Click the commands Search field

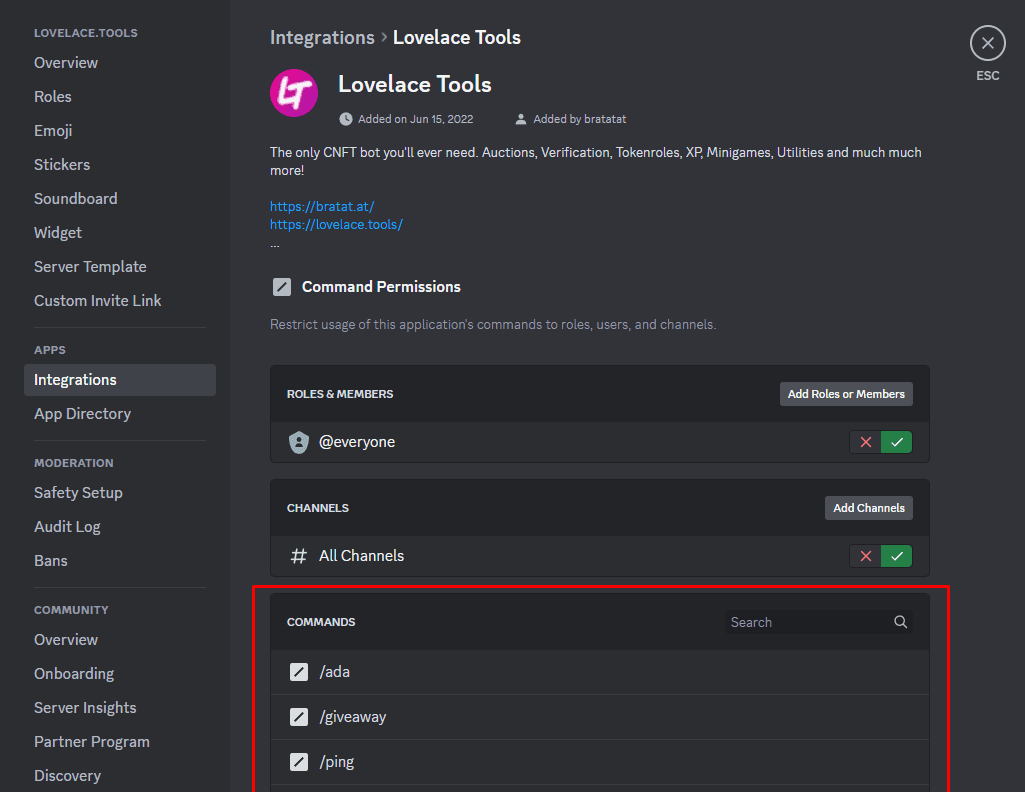coord(818,622)
